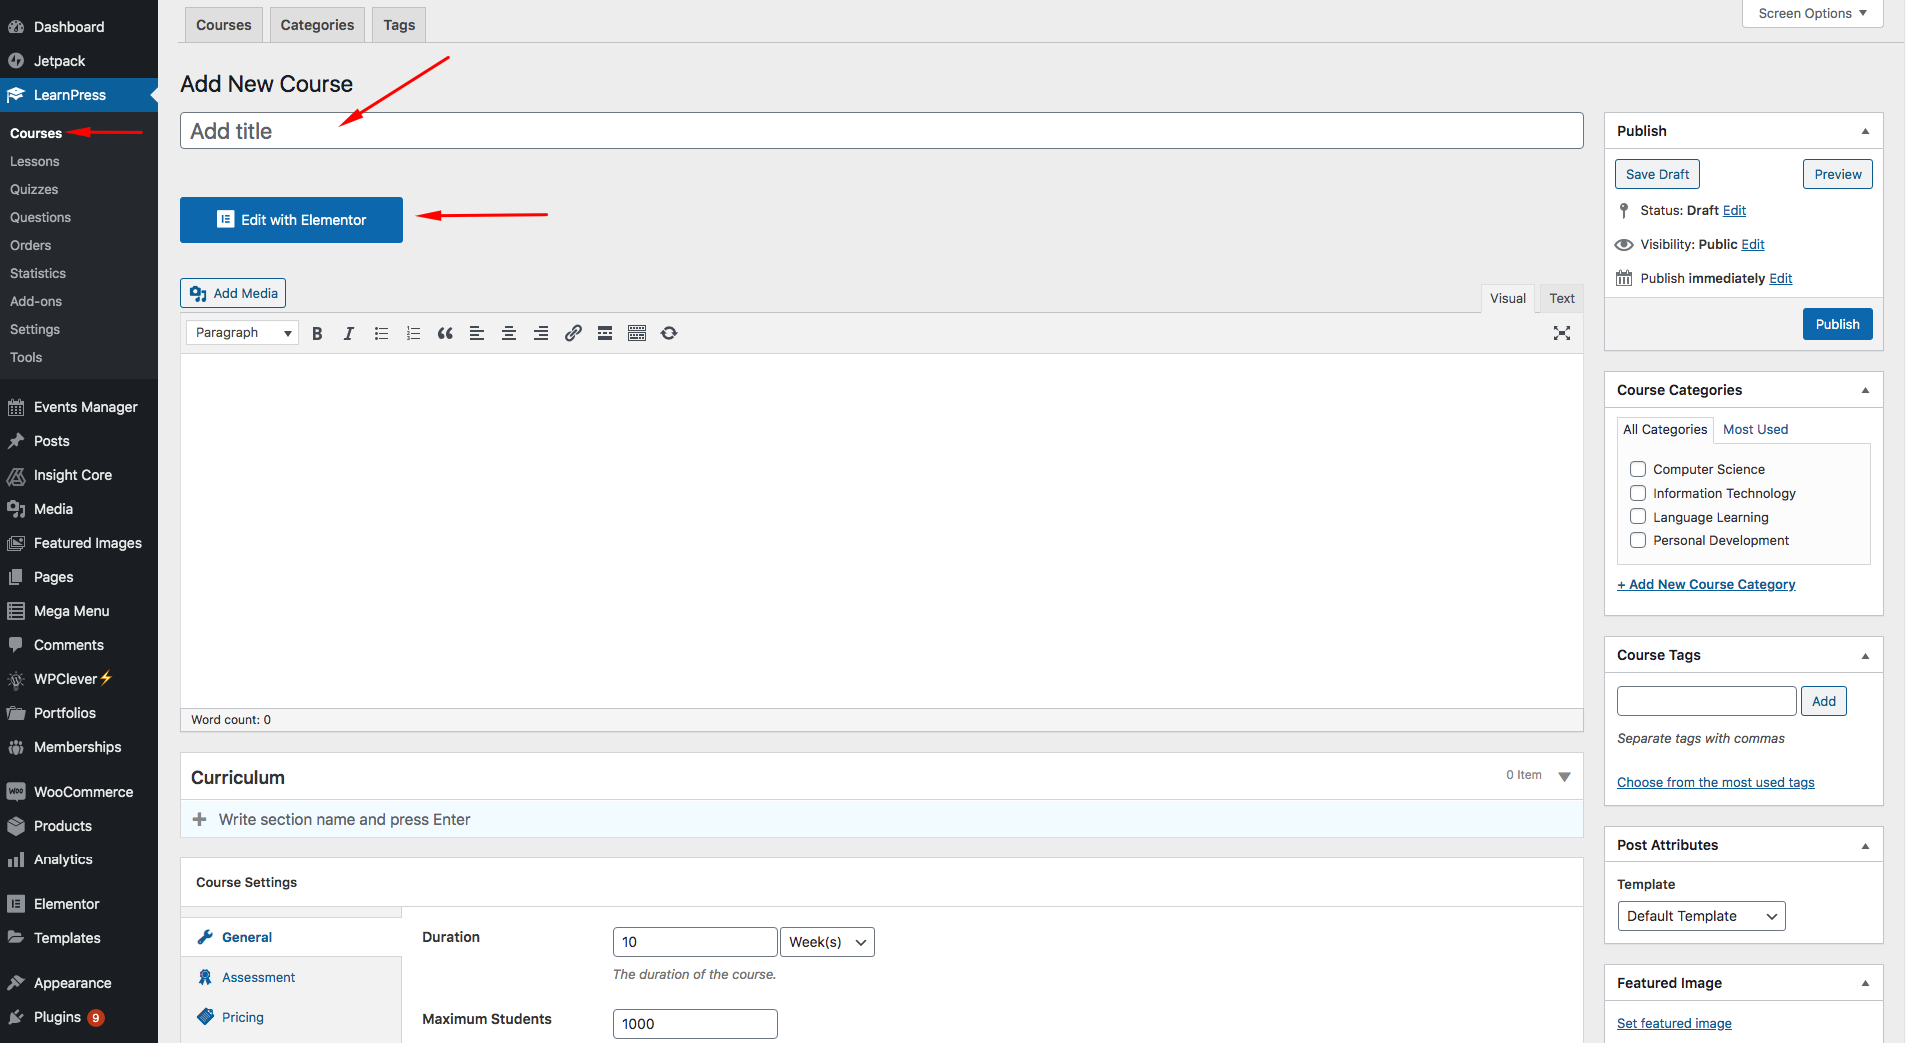Switch to Tags tab
This screenshot has width=1906, height=1043.
[399, 25]
